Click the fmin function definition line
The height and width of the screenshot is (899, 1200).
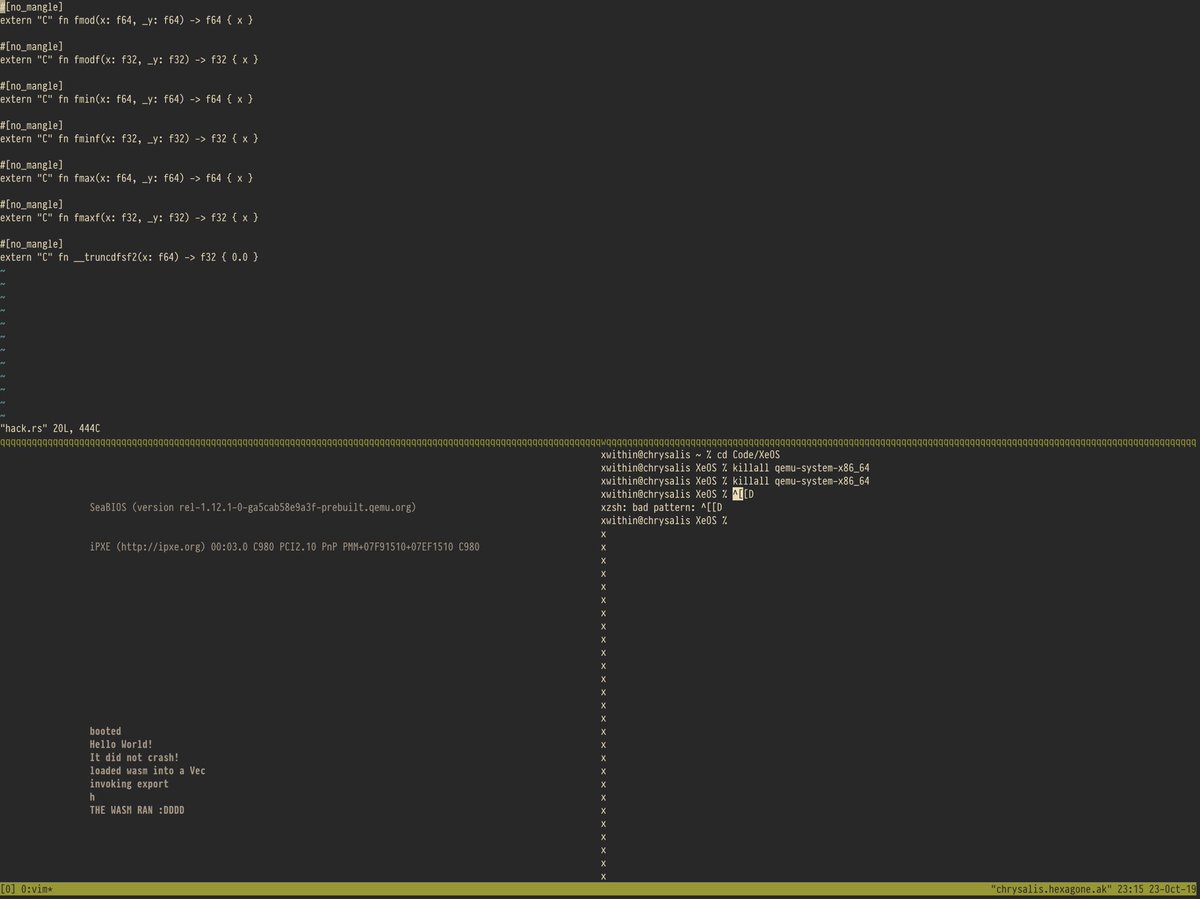[126, 99]
